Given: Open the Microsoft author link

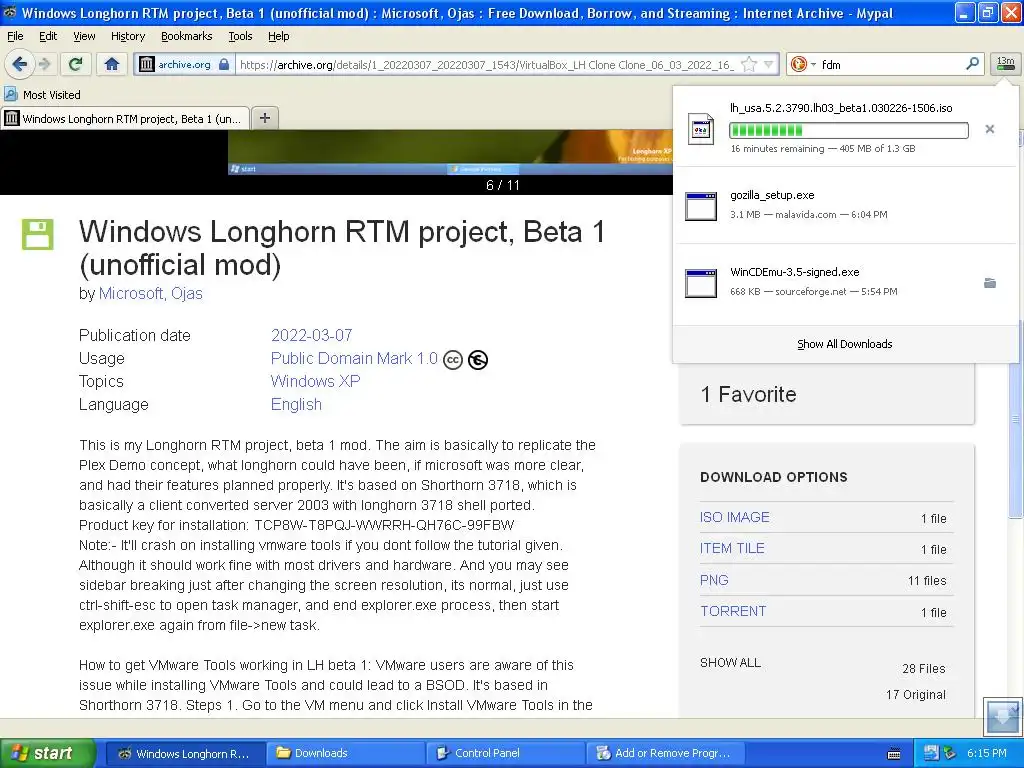Looking at the screenshot, I should (131, 293).
